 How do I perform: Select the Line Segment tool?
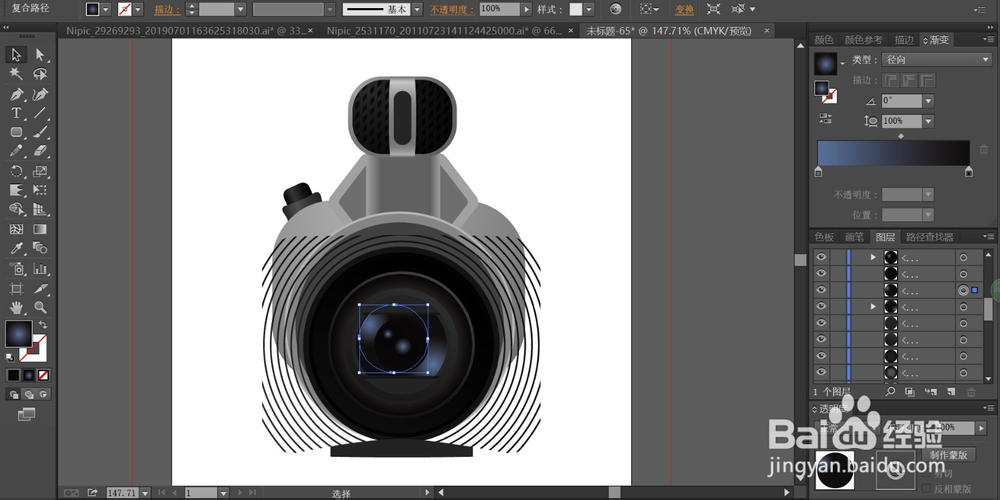(x=40, y=114)
